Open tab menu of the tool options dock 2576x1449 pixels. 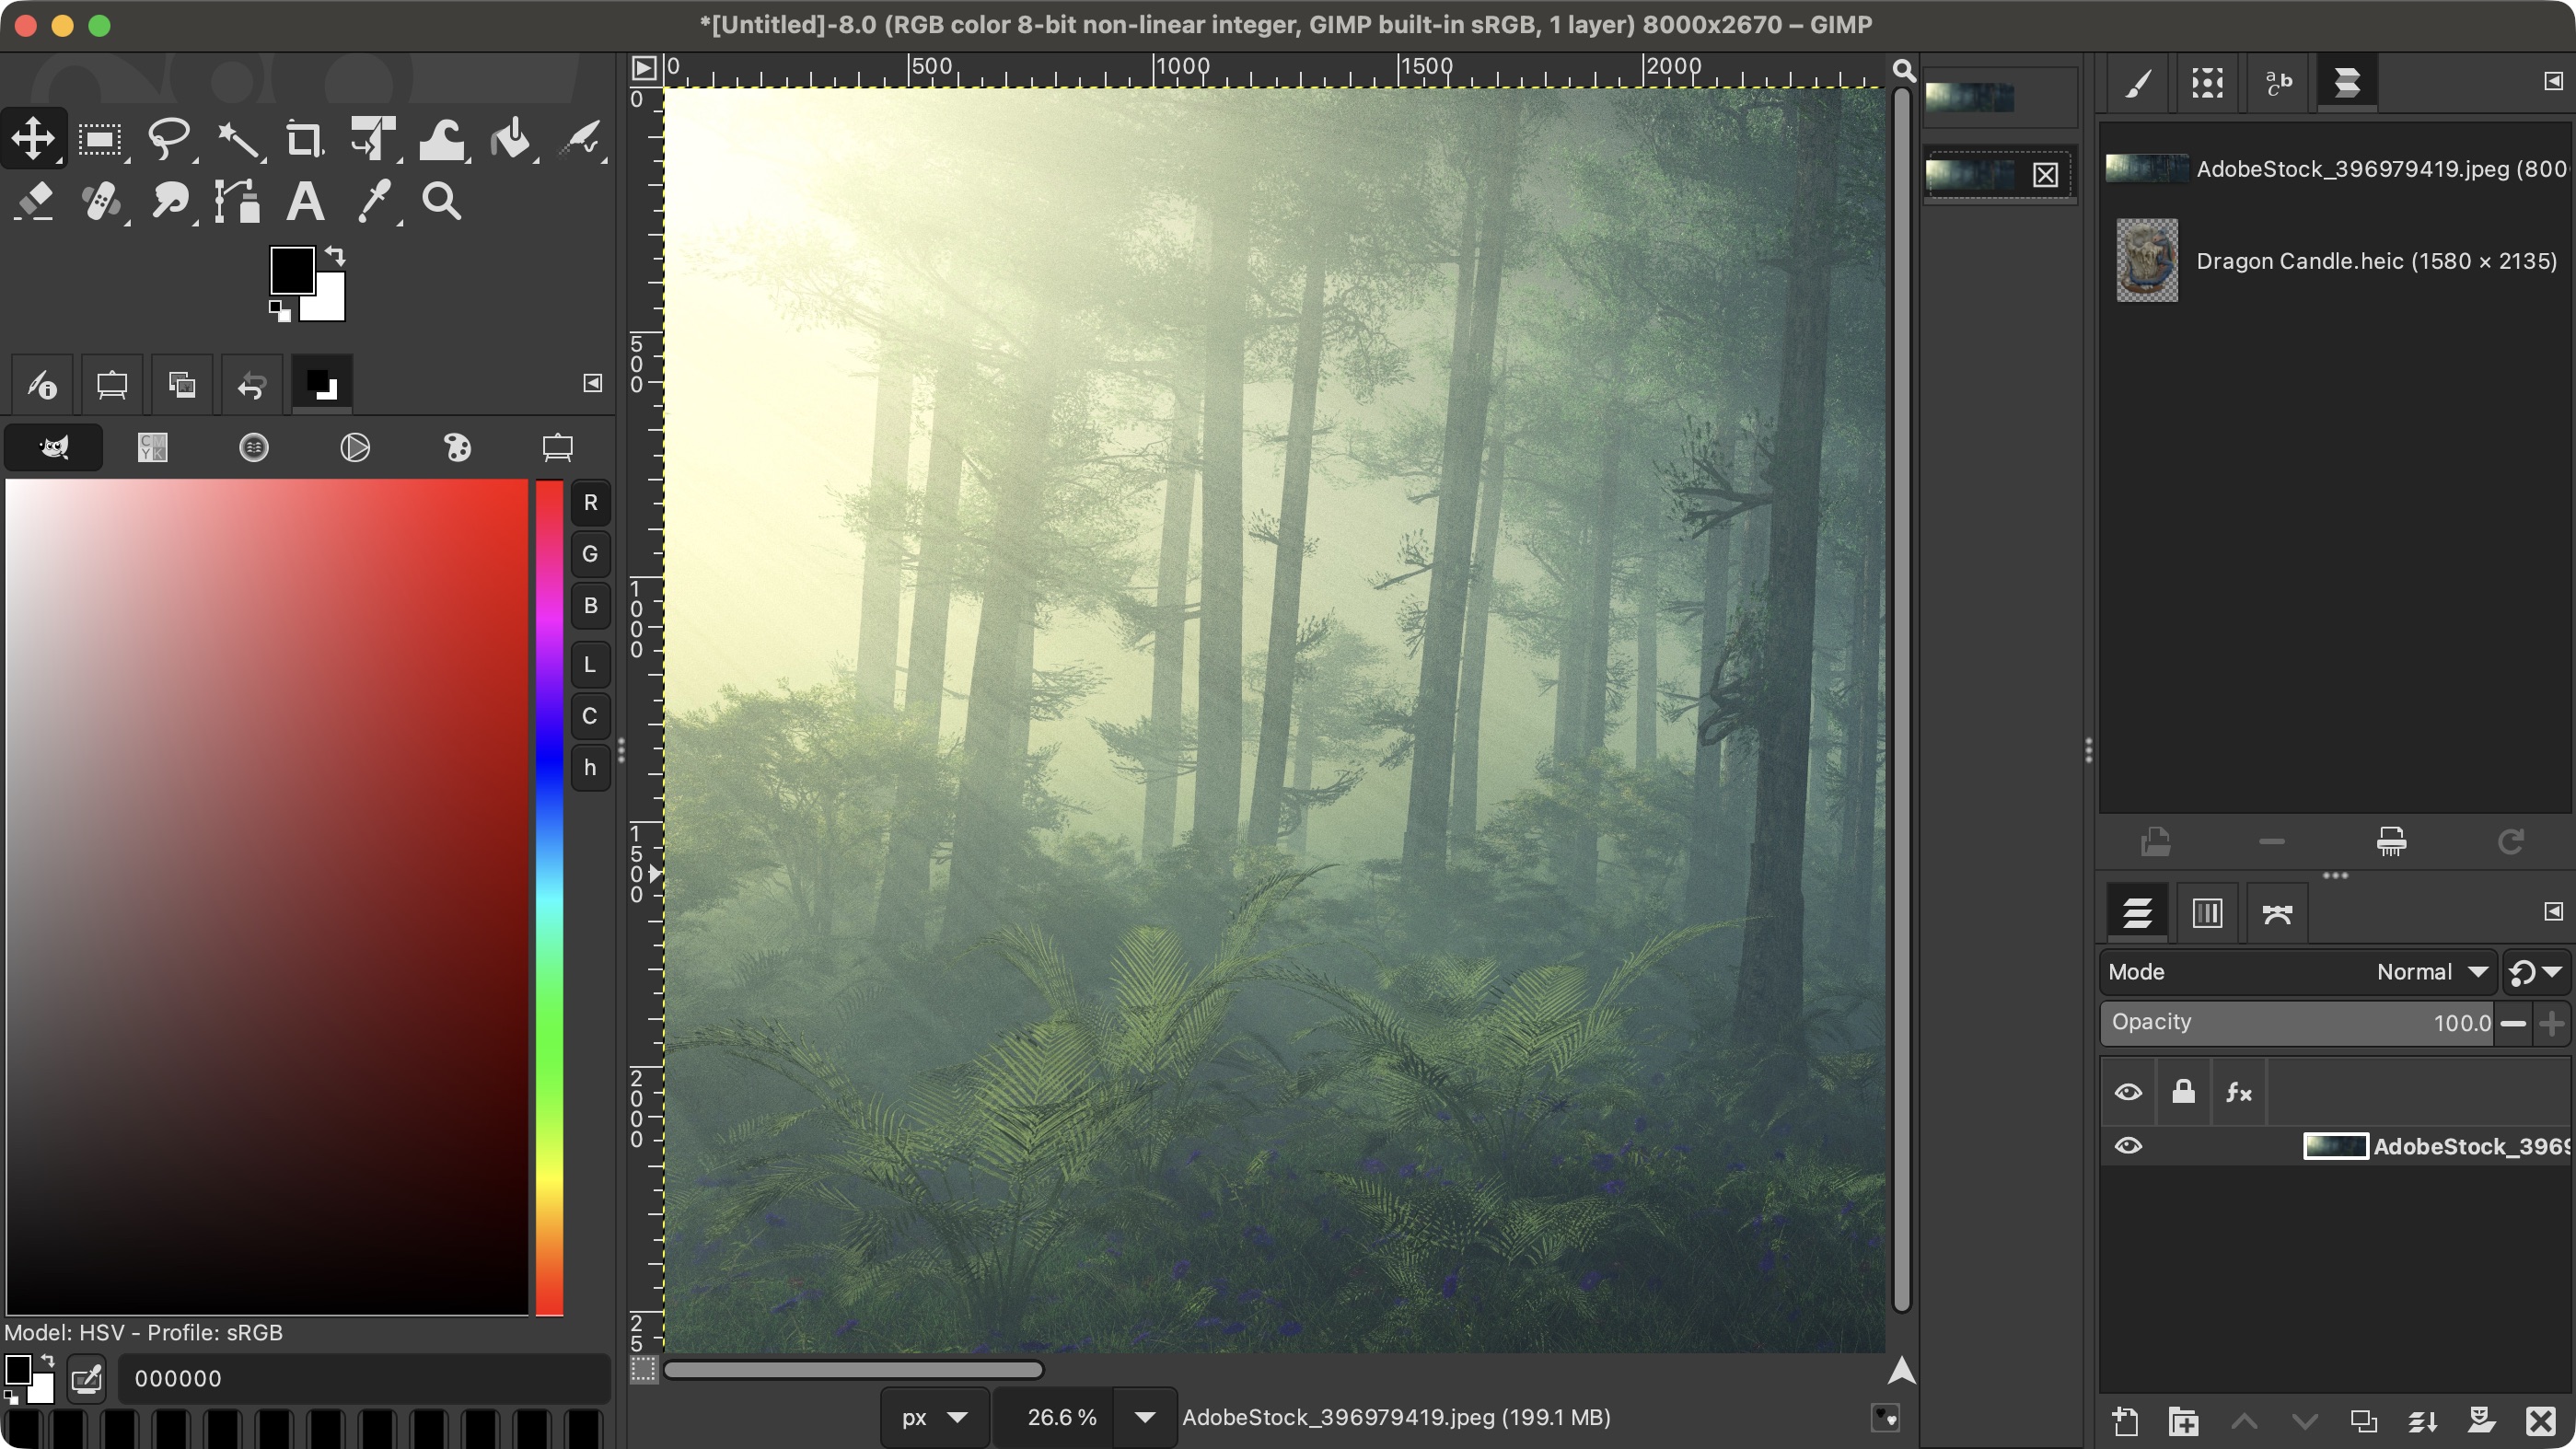(x=592, y=383)
